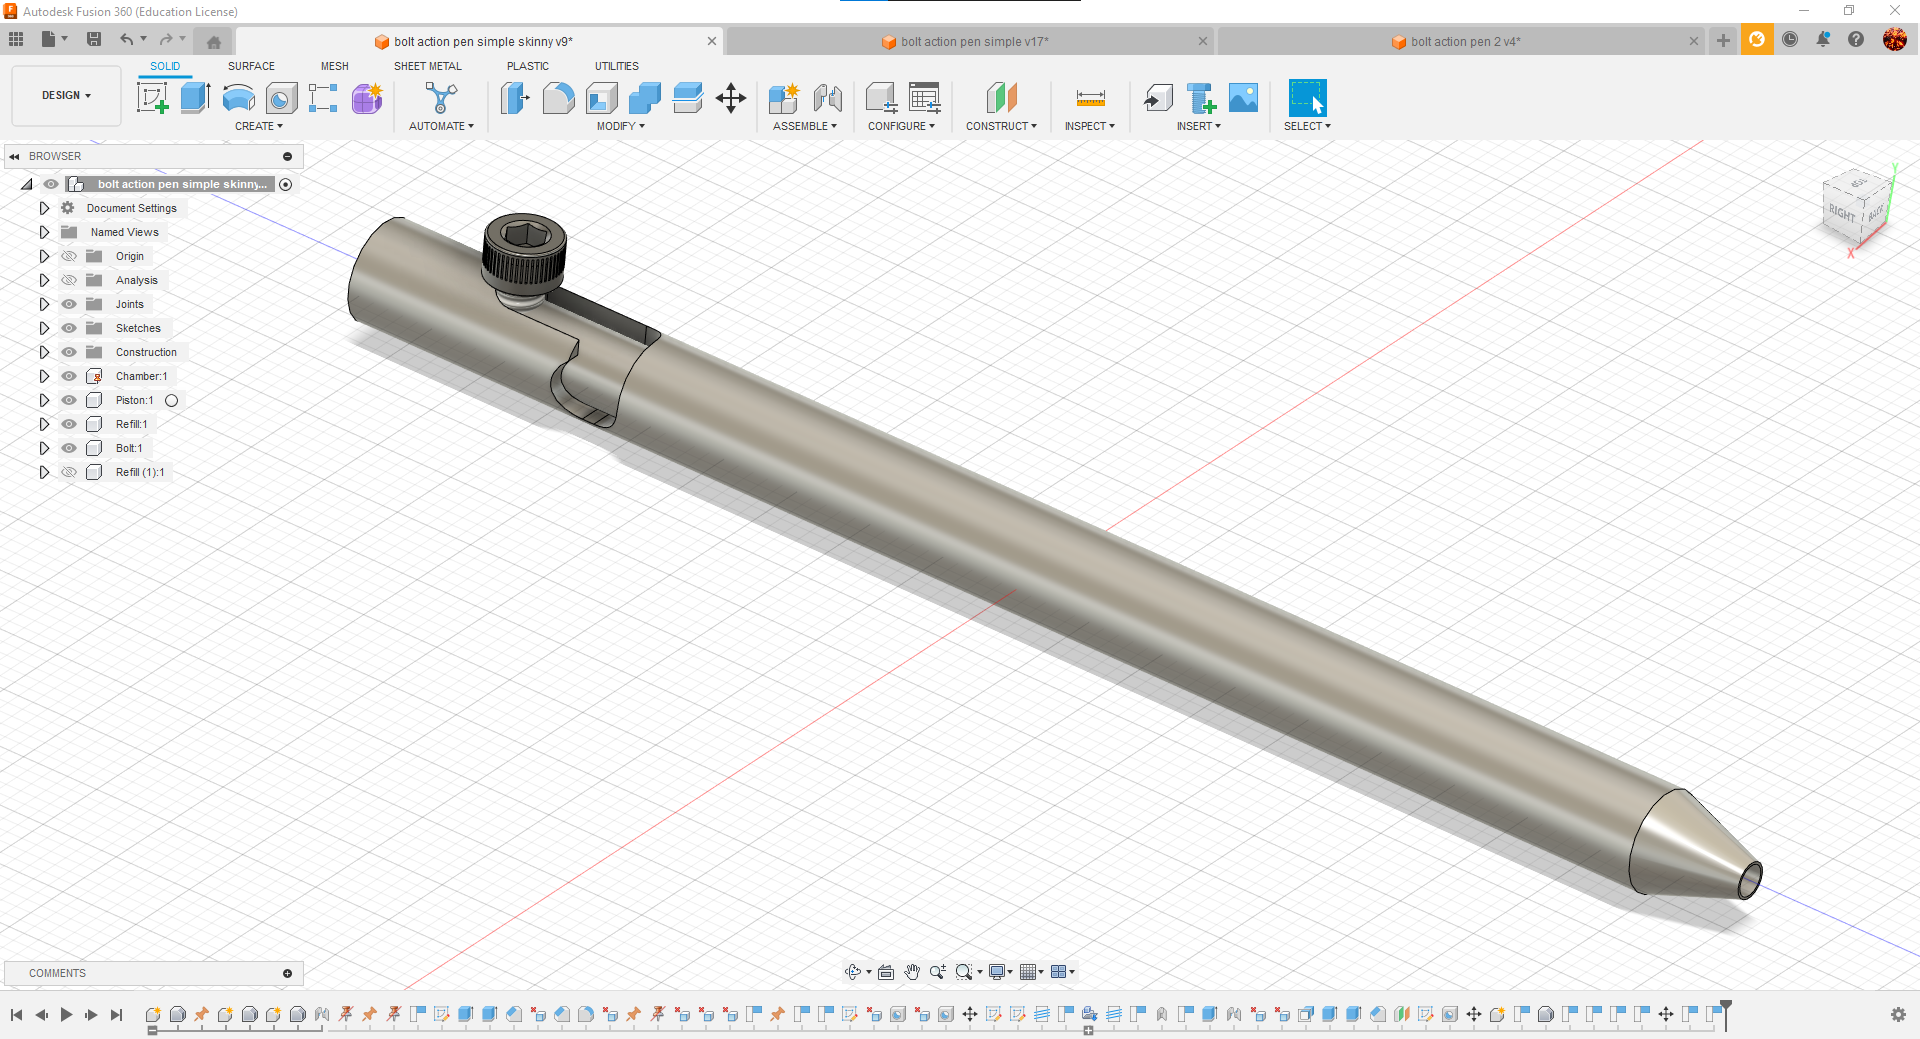
Task: Hide the Construction folder
Action: click(x=69, y=352)
